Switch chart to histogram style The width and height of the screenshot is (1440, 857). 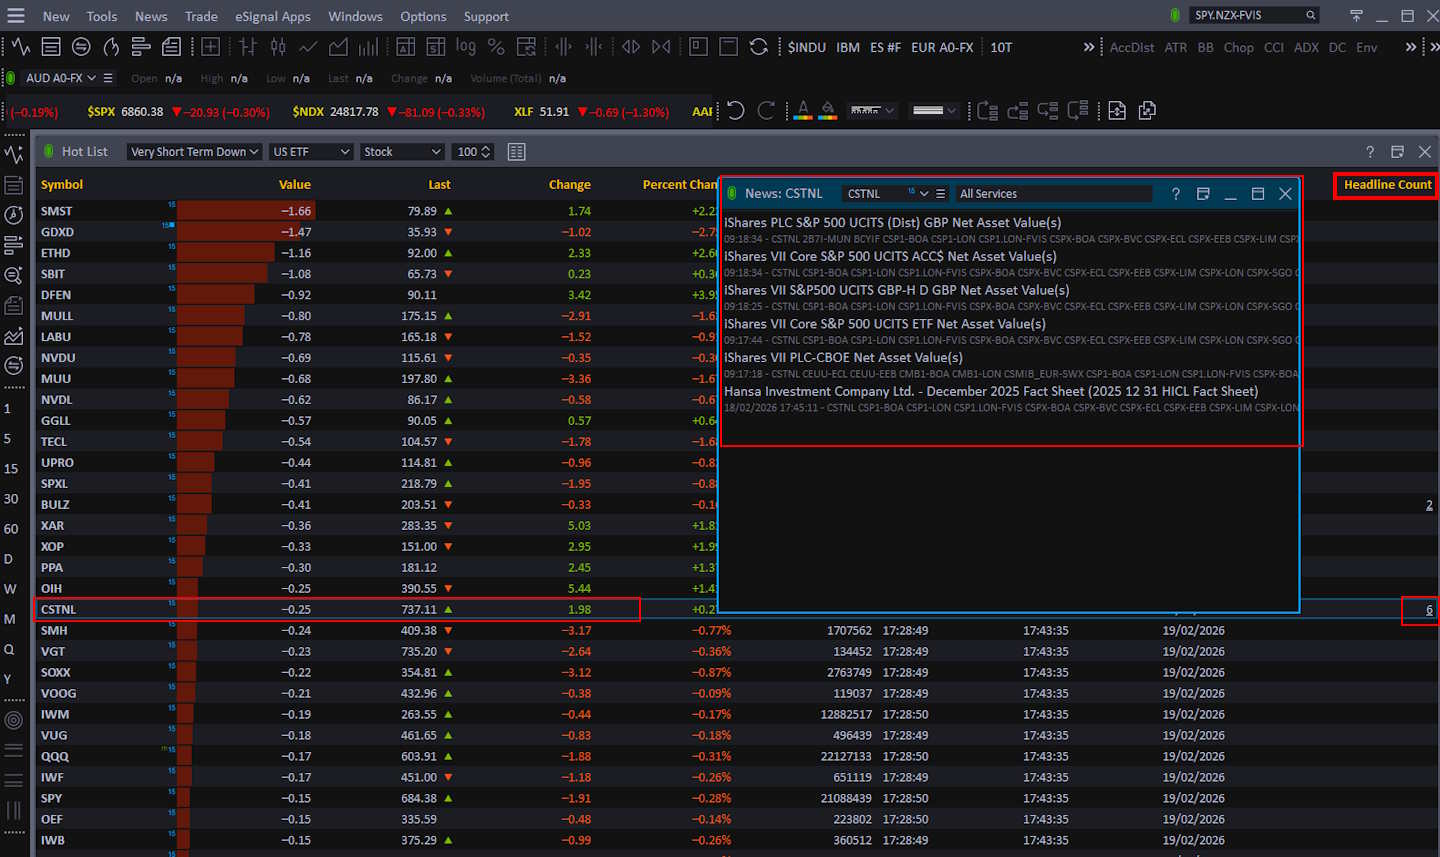point(368,47)
